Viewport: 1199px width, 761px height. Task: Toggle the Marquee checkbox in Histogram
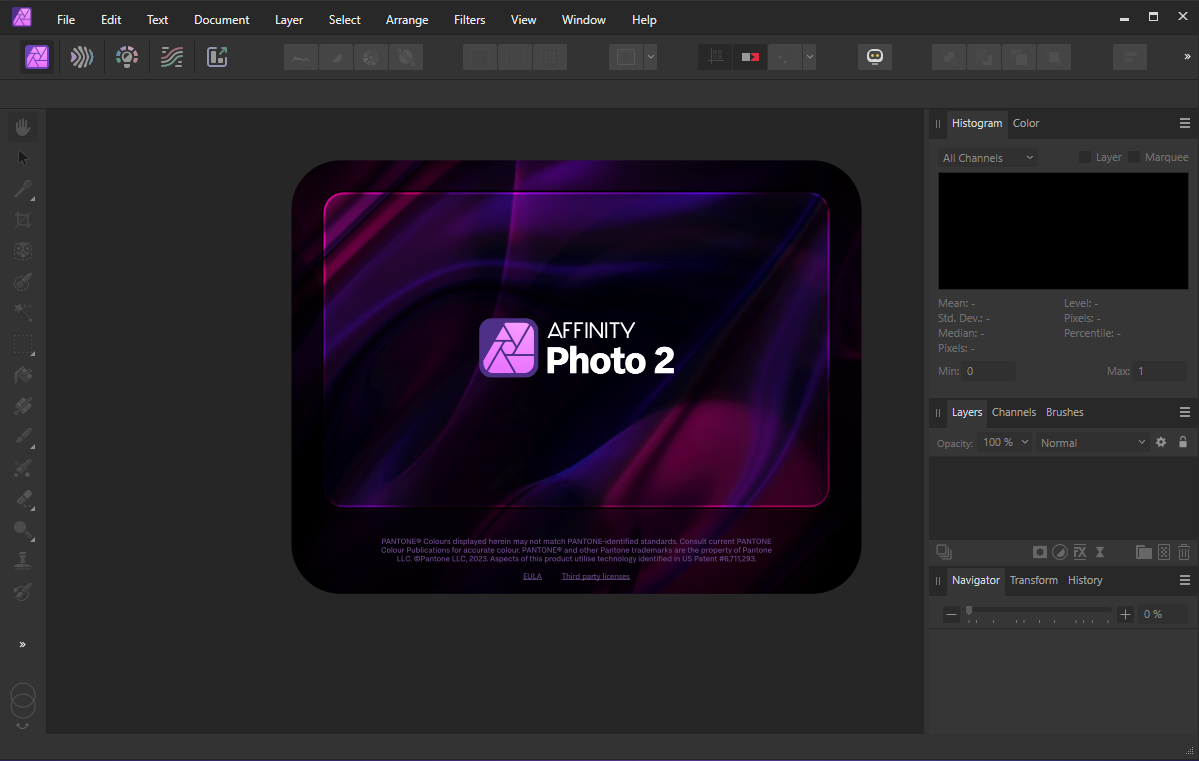[1134, 157]
